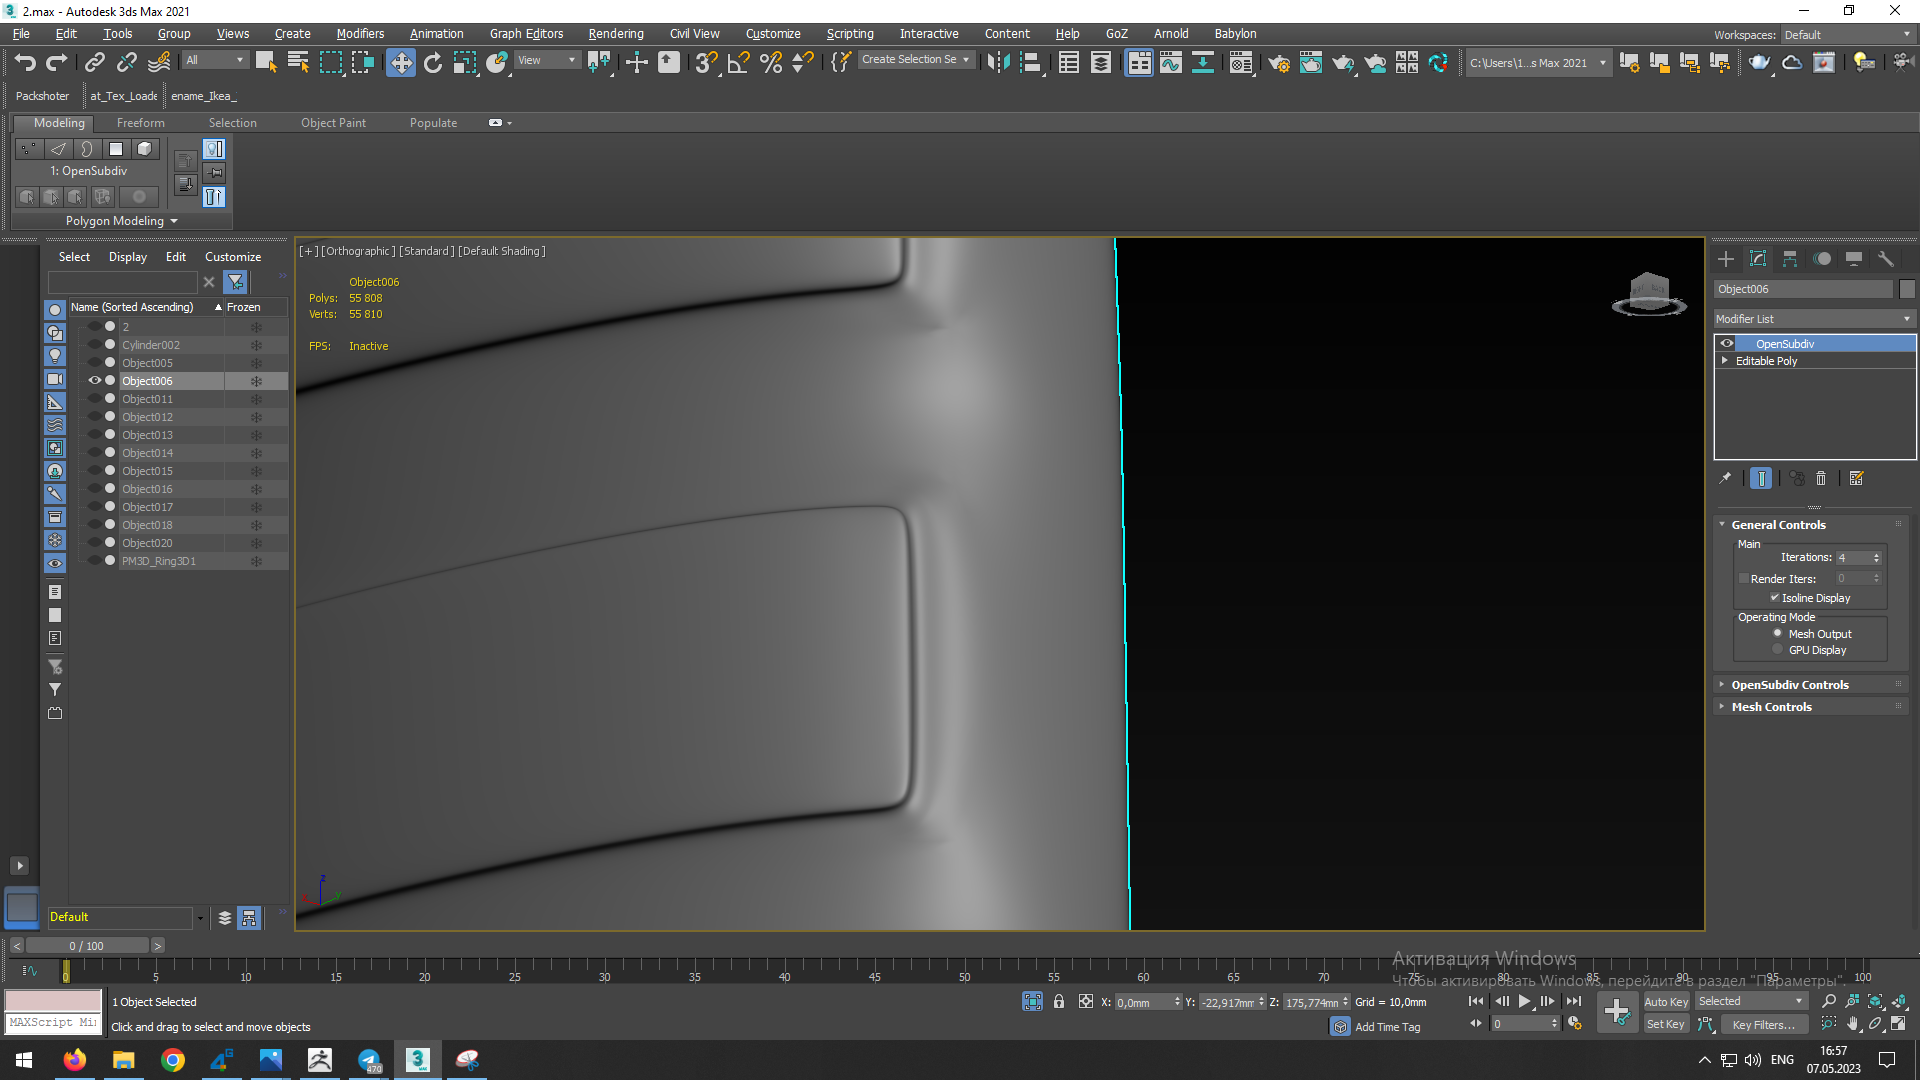Switch to the Freeform ribbon tab
1920x1080 pixels.
coord(140,123)
